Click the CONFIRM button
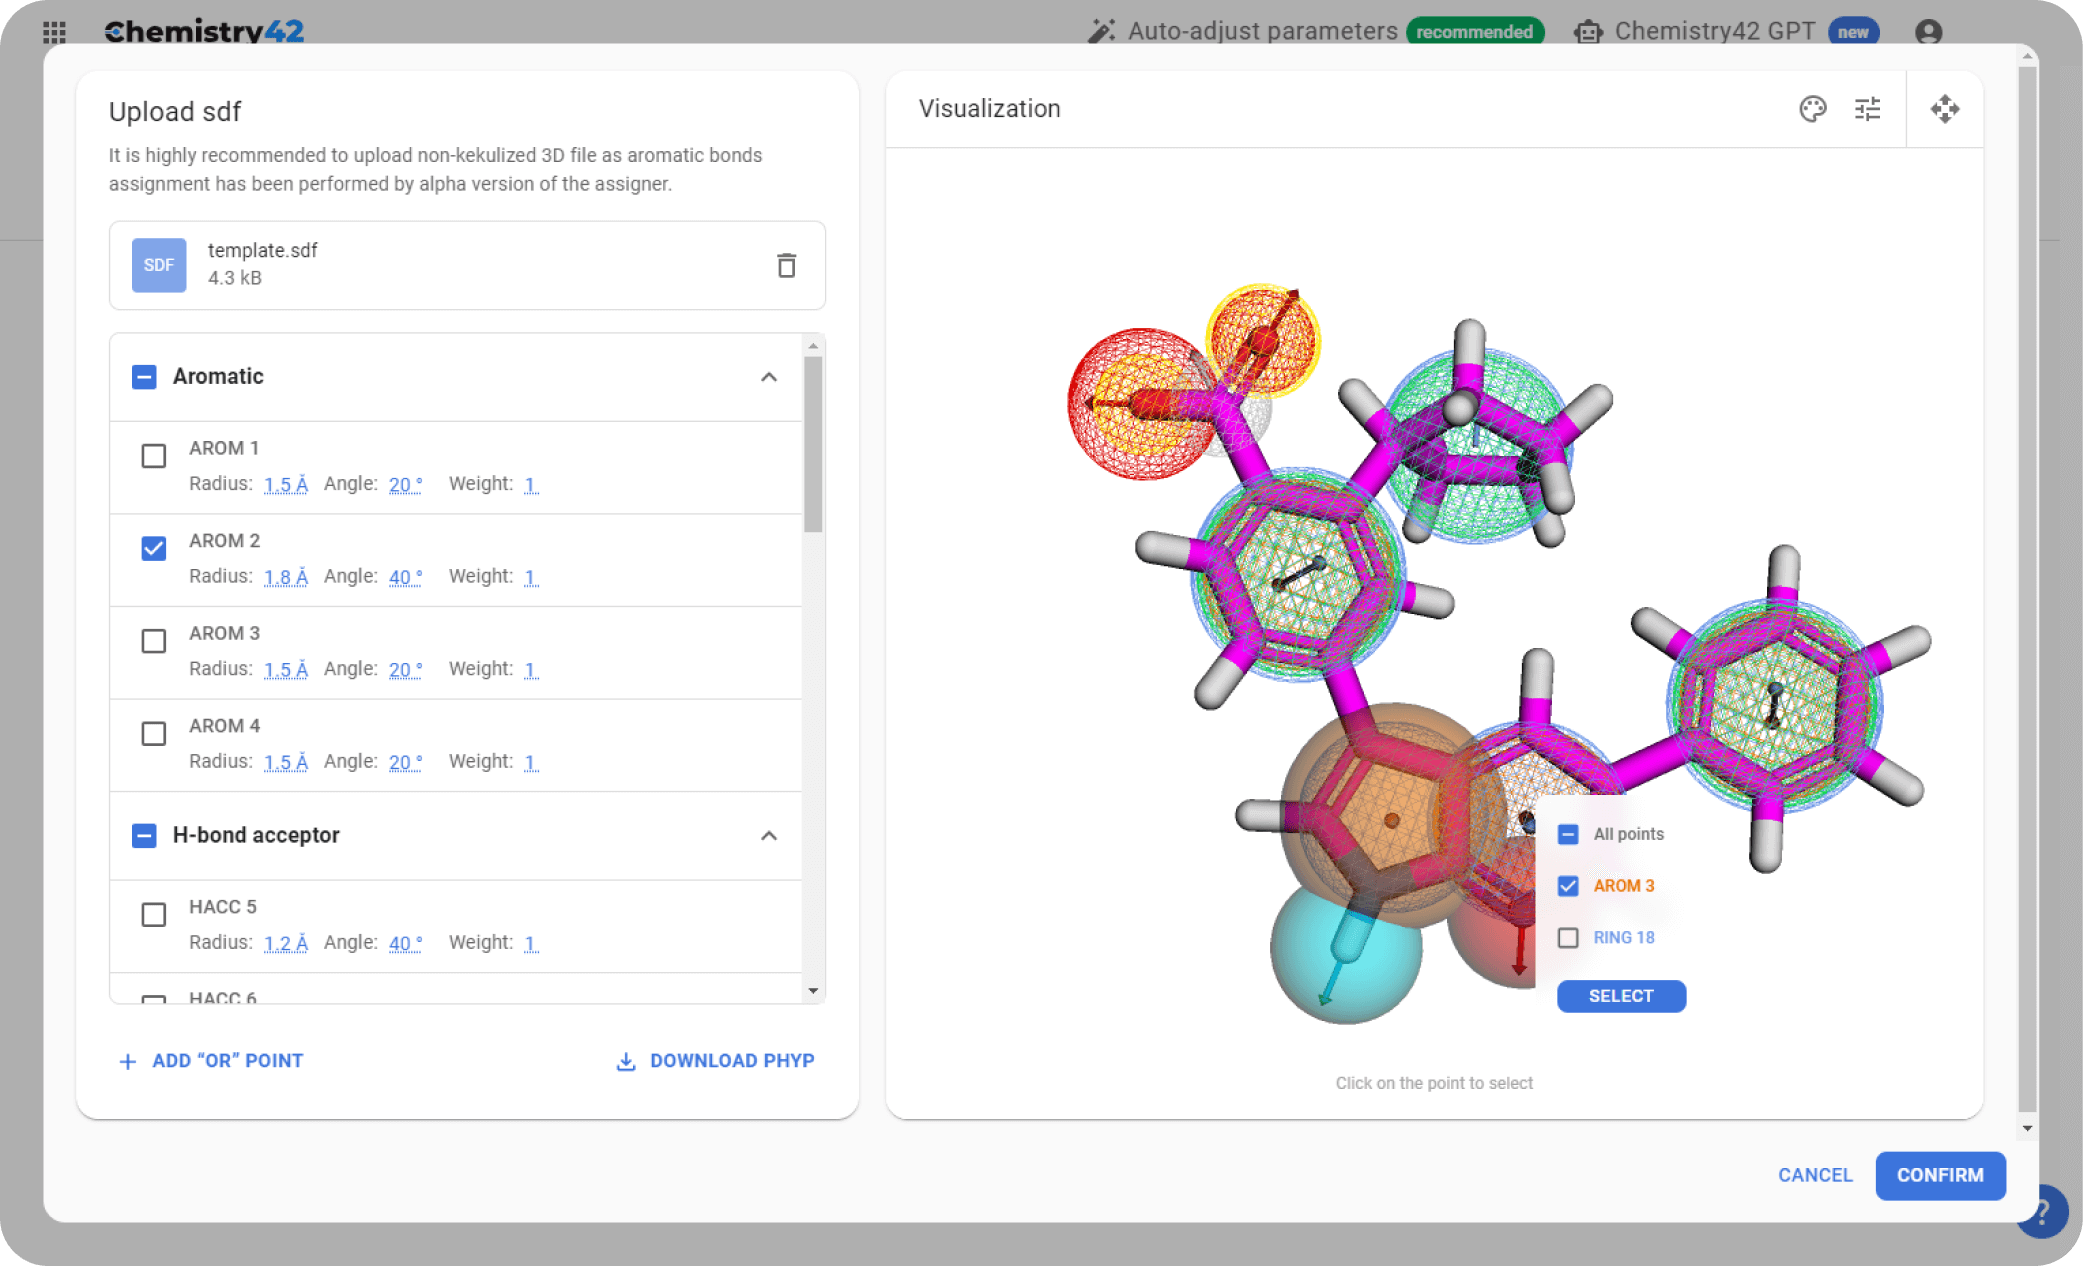Image resolution: width=2083 pixels, height=1266 pixels. [x=1940, y=1175]
